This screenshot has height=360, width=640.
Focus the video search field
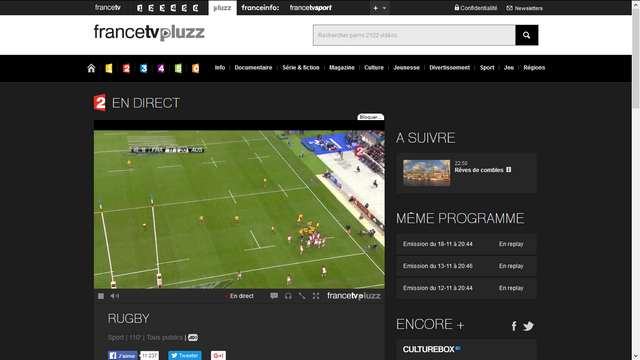(x=414, y=35)
